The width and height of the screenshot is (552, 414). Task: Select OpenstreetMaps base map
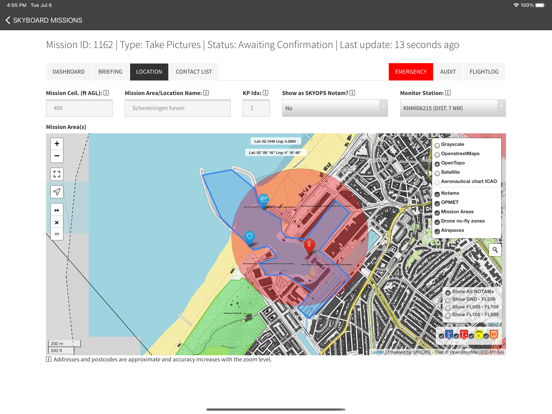pyautogui.click(x=437, y=154)
